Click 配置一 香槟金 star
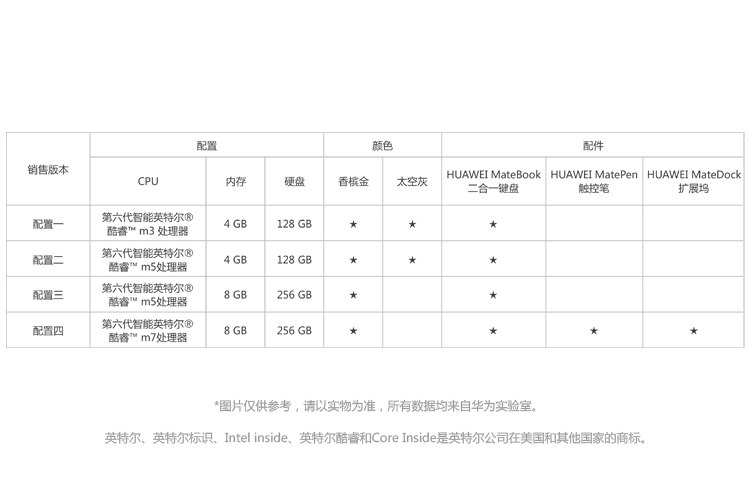Image resolution: width=750 pixels, height=482 pixels. pos(353,224)
